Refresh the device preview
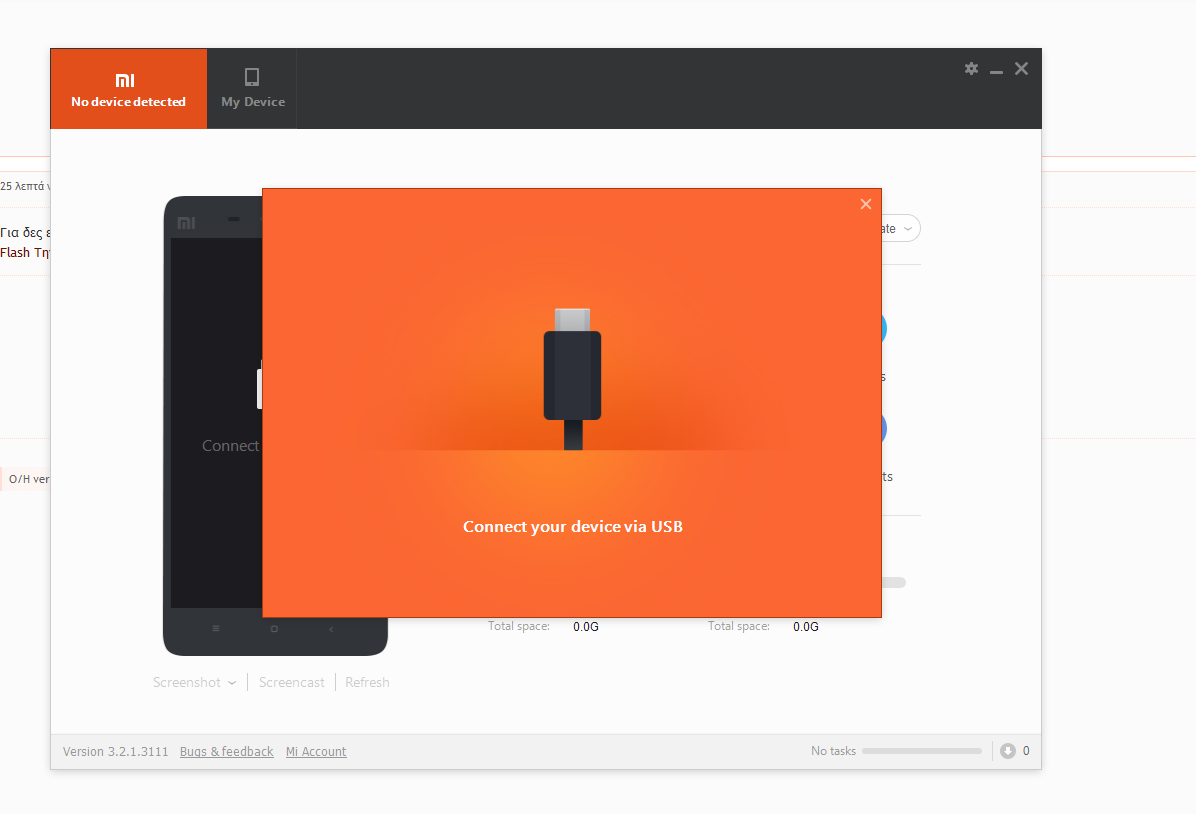Viewport: 1196px width, 814px height. [x=367, y=682]
